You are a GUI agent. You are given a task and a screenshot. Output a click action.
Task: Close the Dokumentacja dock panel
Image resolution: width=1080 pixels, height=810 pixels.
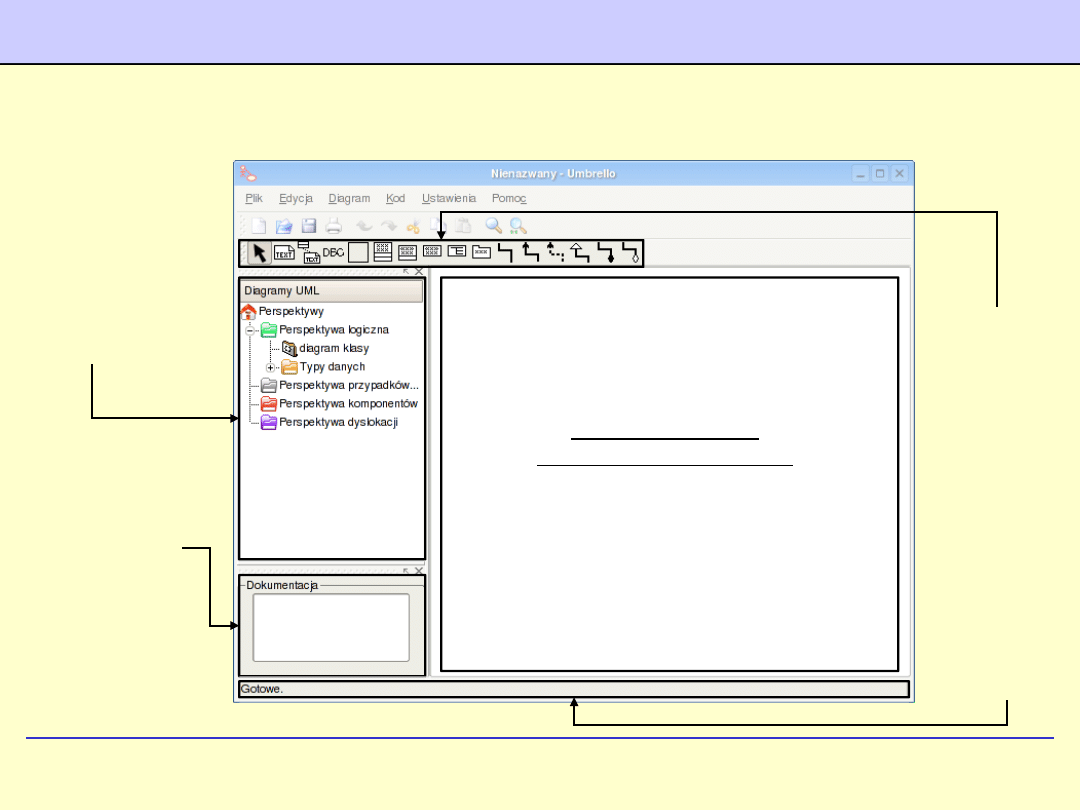419,570
